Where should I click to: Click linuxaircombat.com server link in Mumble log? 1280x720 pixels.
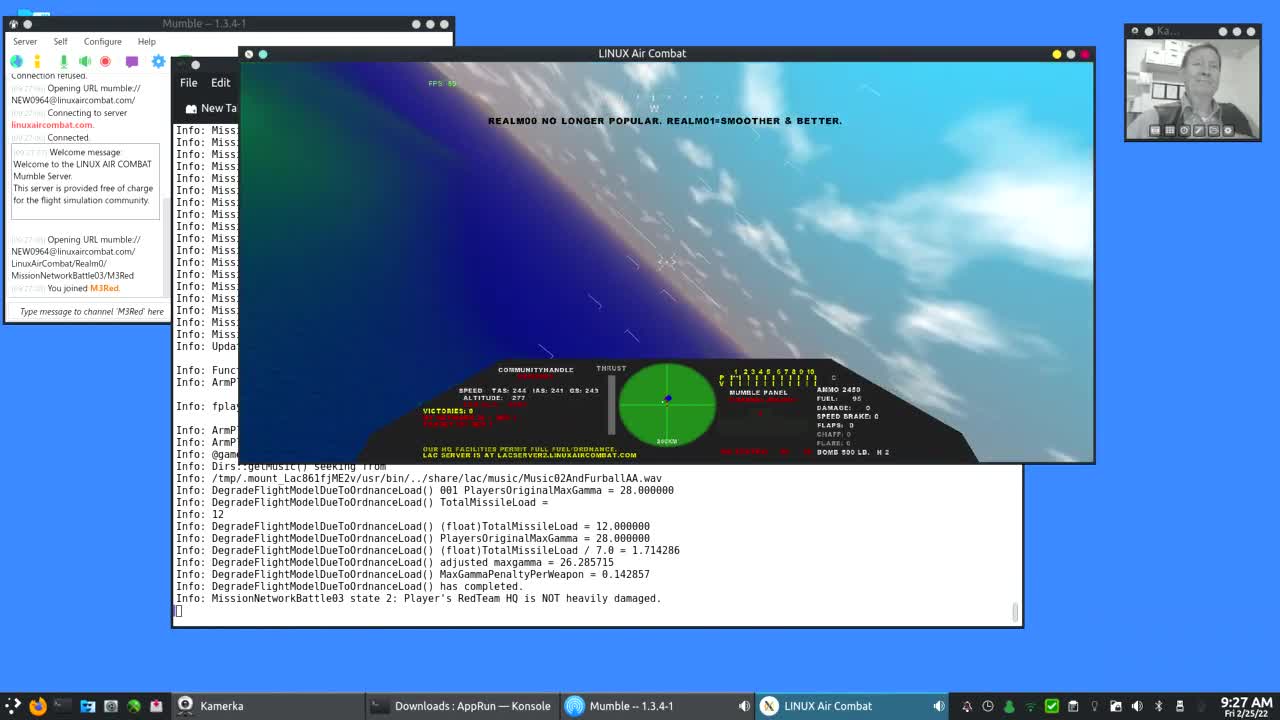(x=52, y=125)
